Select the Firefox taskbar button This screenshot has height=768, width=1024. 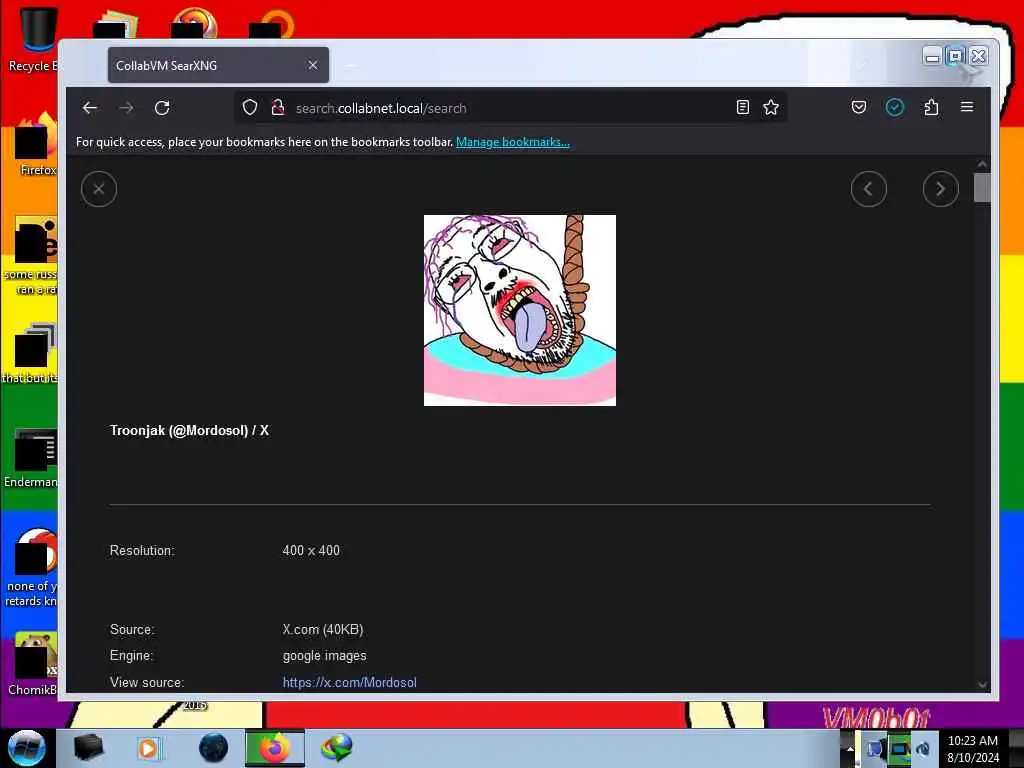coord(274,748)
